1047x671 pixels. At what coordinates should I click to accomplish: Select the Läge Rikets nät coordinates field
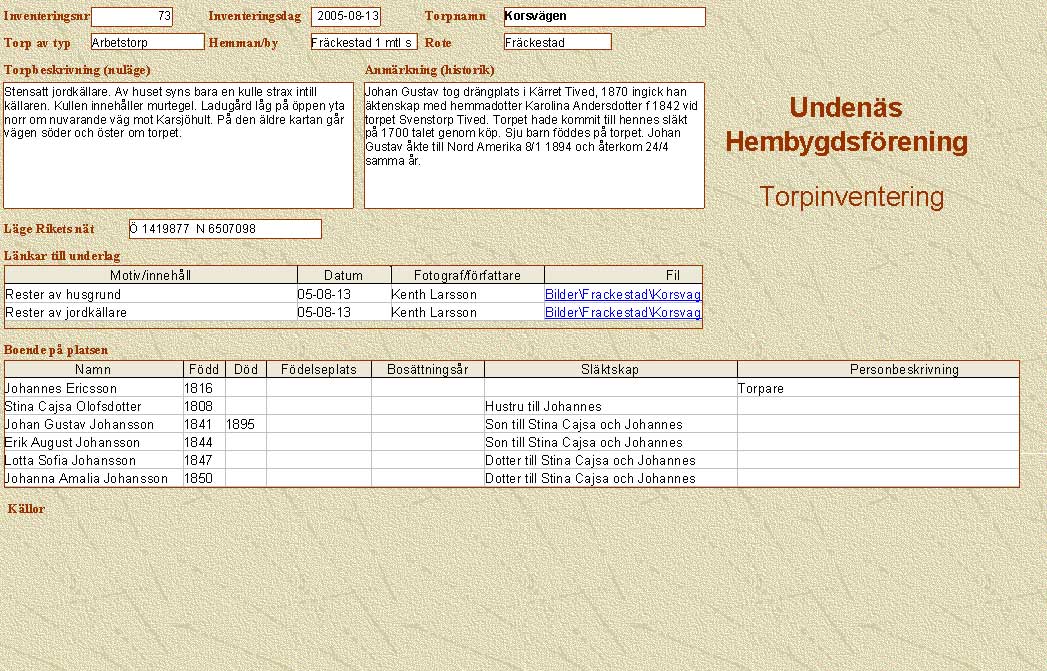[x=225, y=229]
